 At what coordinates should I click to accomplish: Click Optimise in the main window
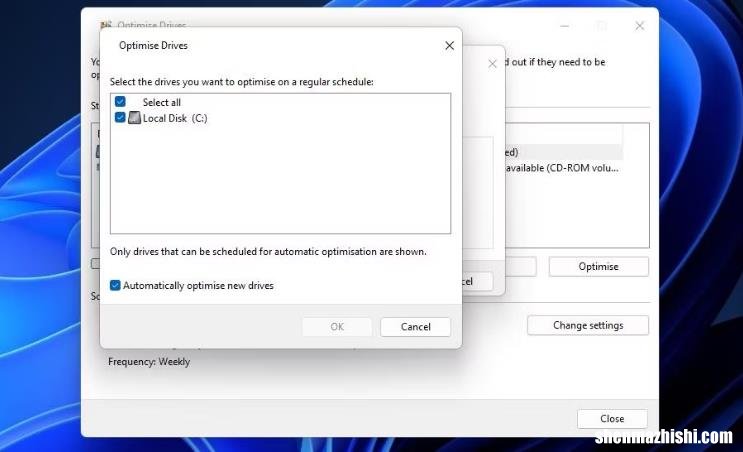(x=598, y=267)
